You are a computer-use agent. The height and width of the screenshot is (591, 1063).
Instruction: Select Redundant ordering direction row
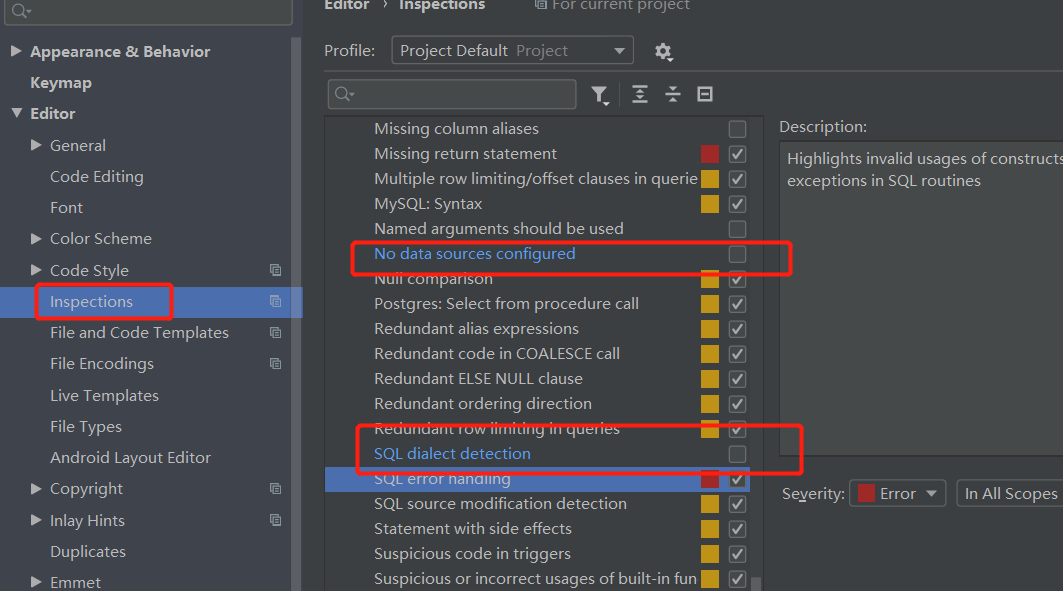(x=537, y=404)
